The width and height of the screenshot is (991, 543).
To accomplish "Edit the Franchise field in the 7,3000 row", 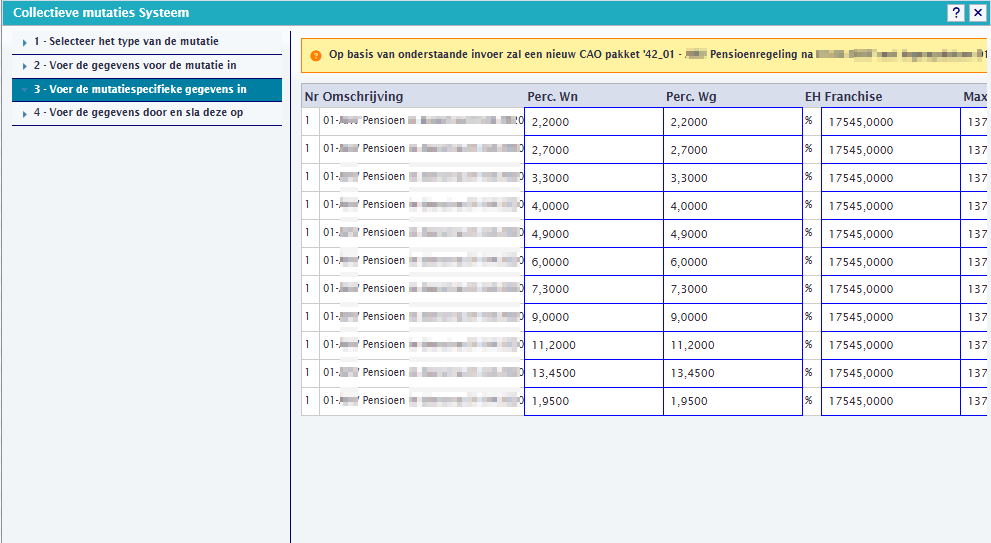I will coord(891,289).
